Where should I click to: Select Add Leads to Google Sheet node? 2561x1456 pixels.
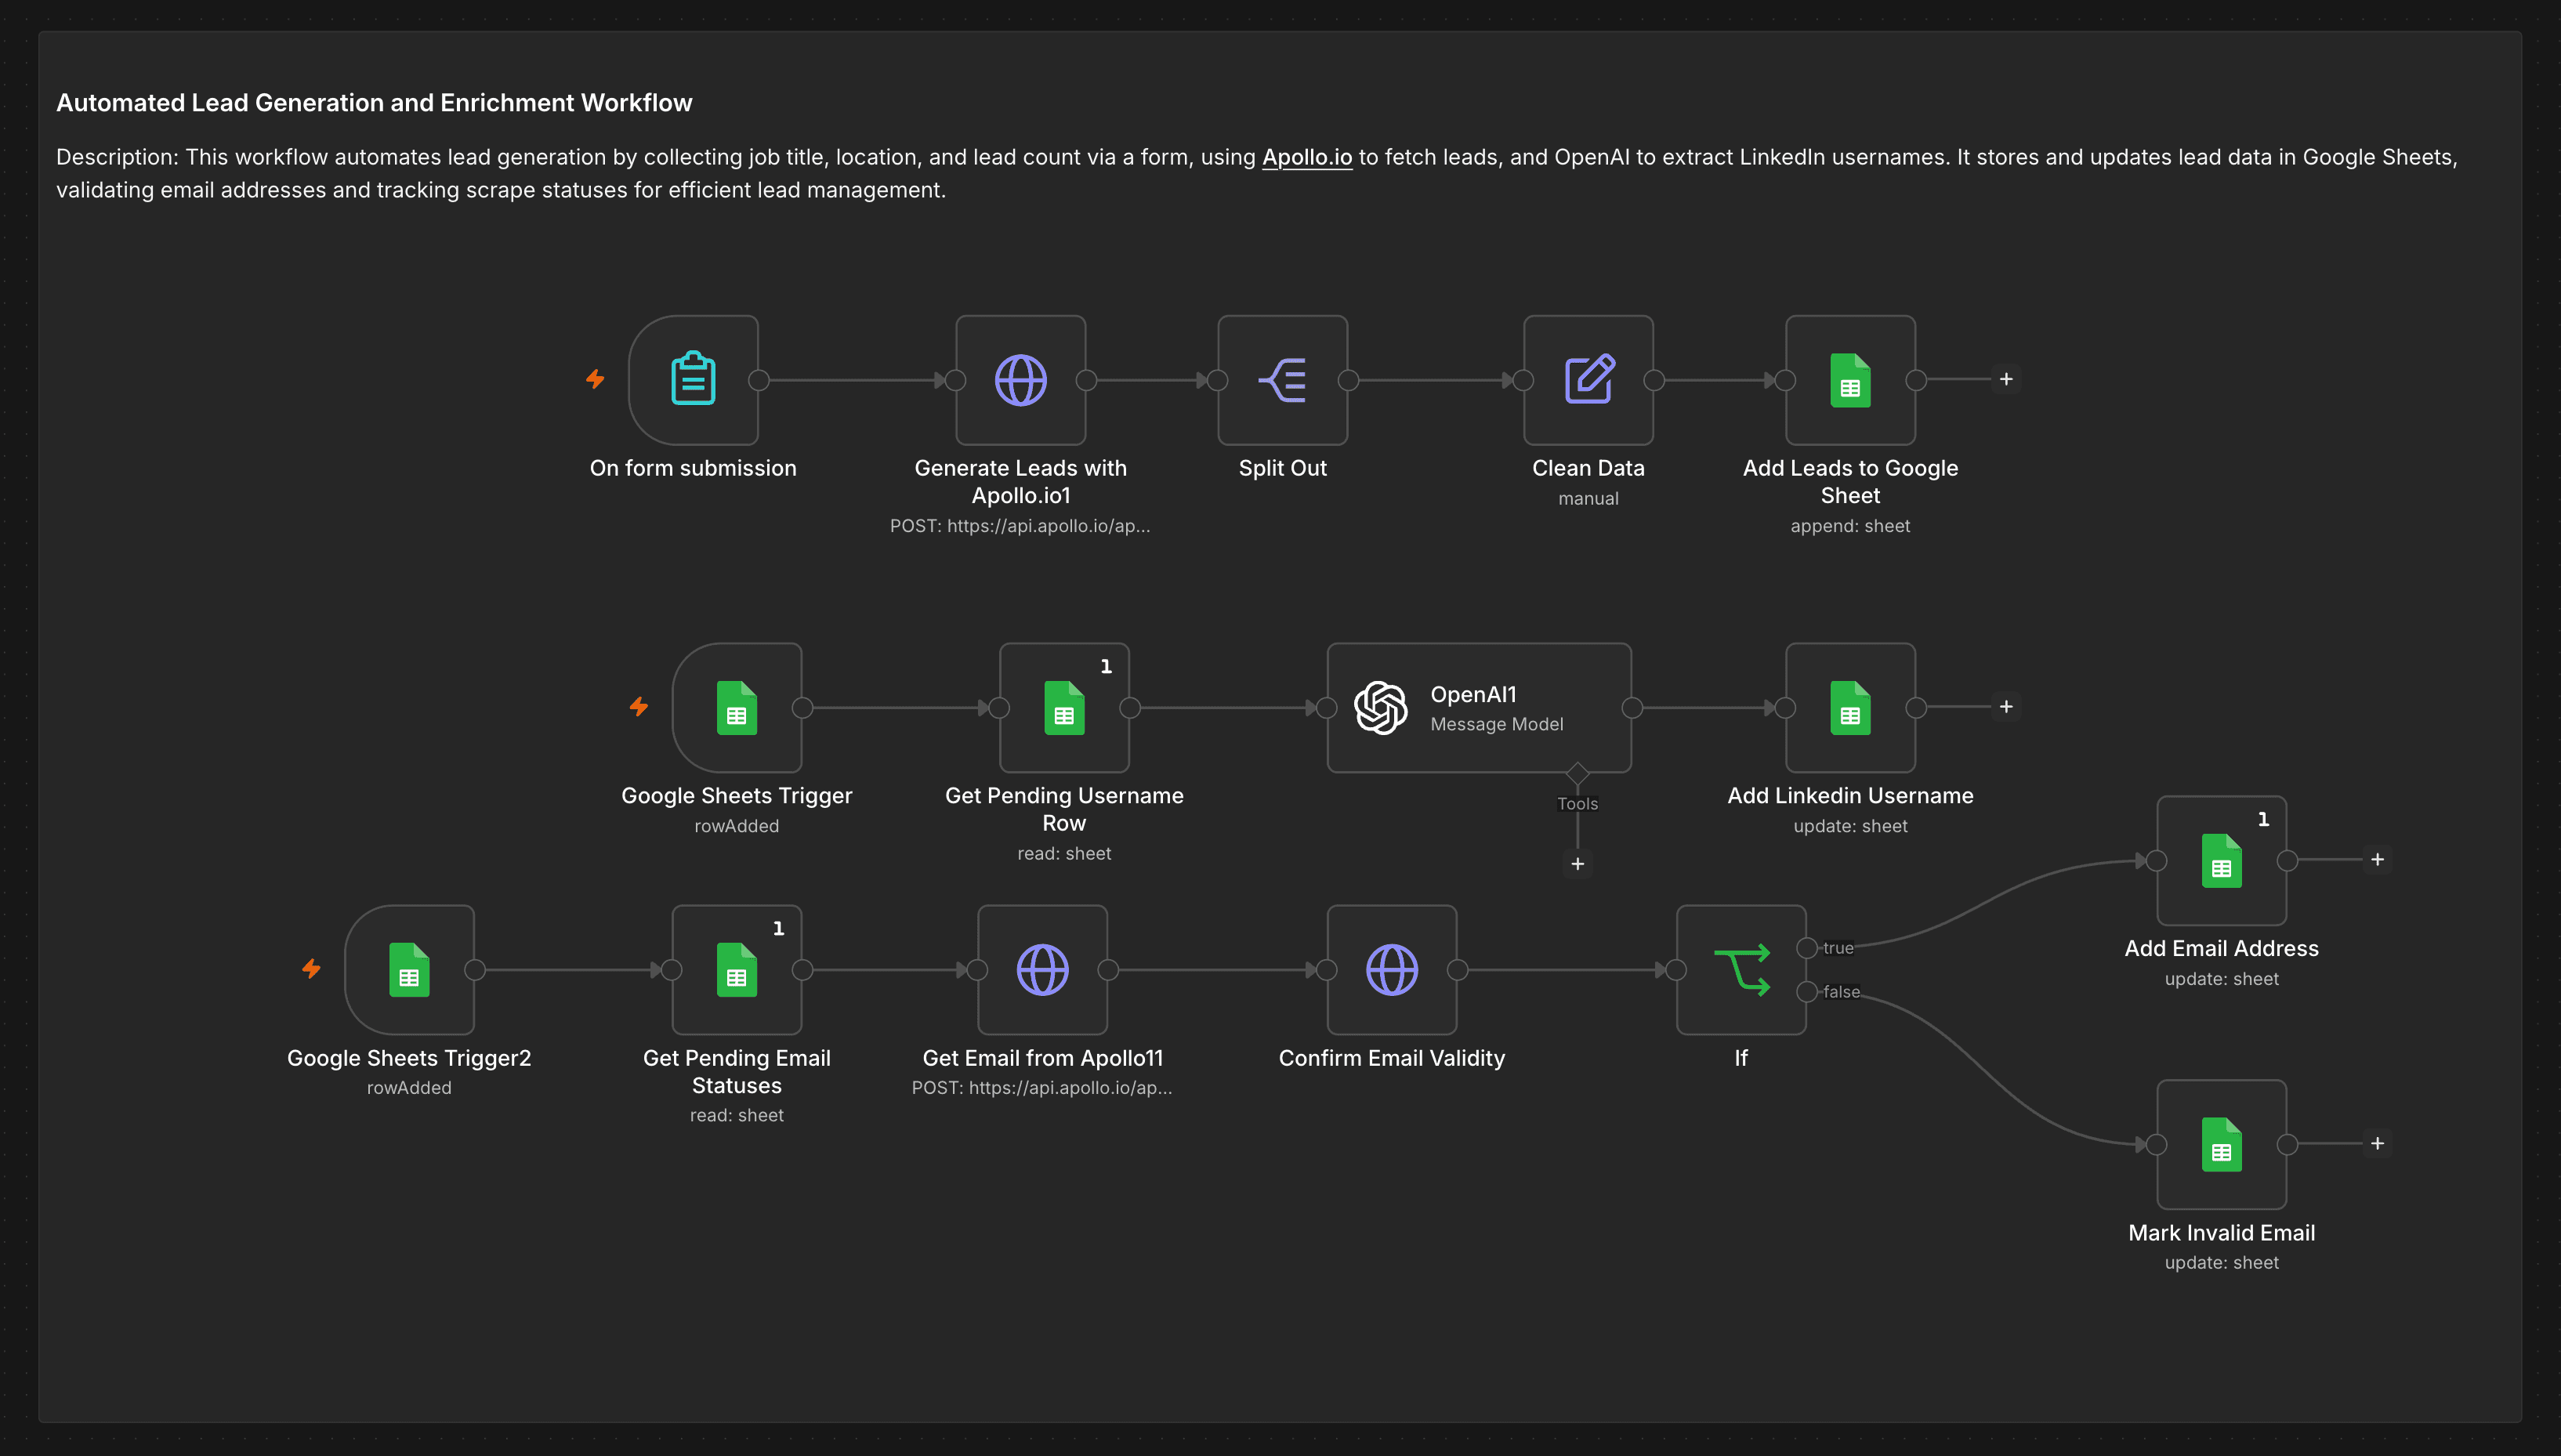[x=1850, y=380]
